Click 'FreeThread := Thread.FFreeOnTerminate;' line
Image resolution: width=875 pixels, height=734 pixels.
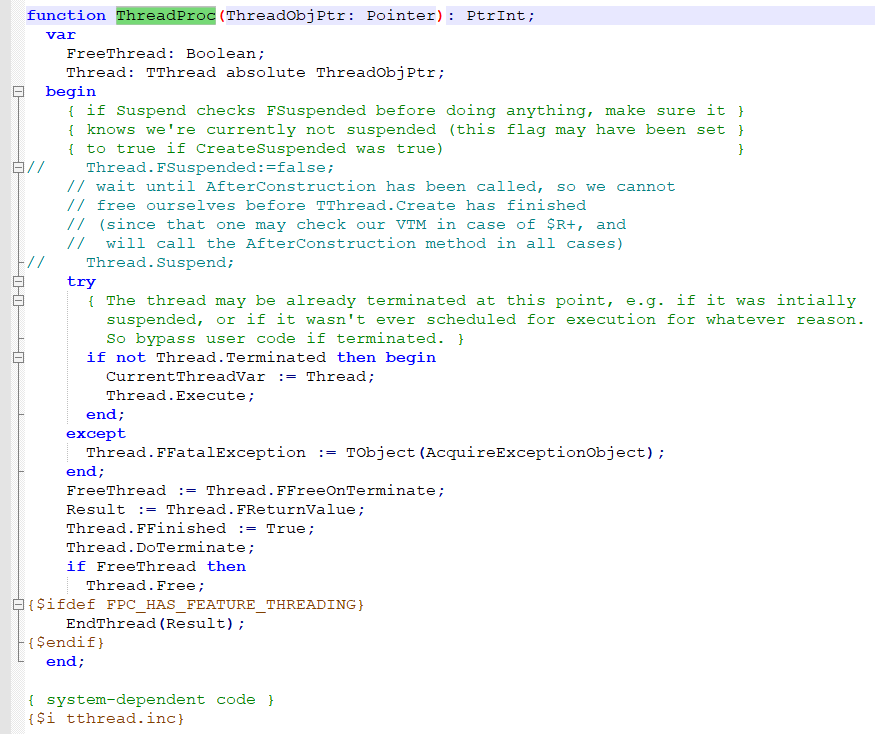click(x=256, y=490)
